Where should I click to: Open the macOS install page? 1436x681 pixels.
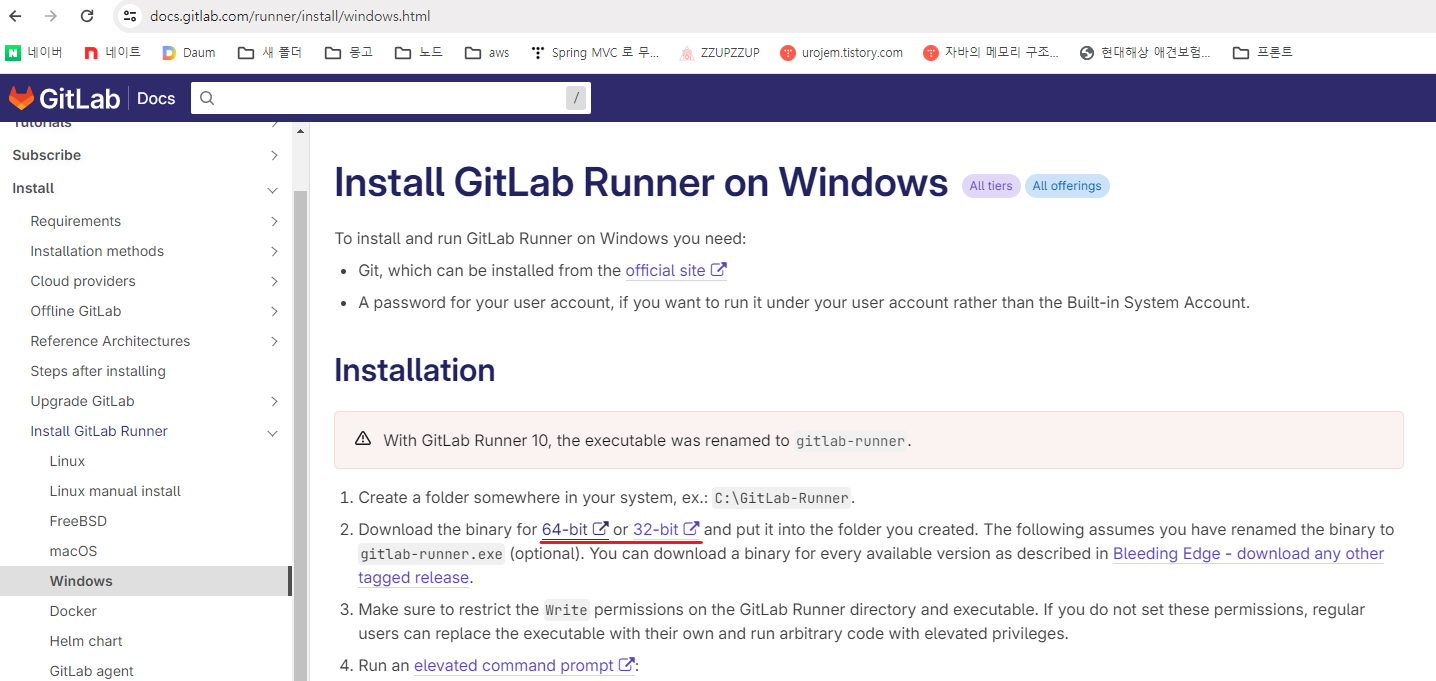pos(73,551)
